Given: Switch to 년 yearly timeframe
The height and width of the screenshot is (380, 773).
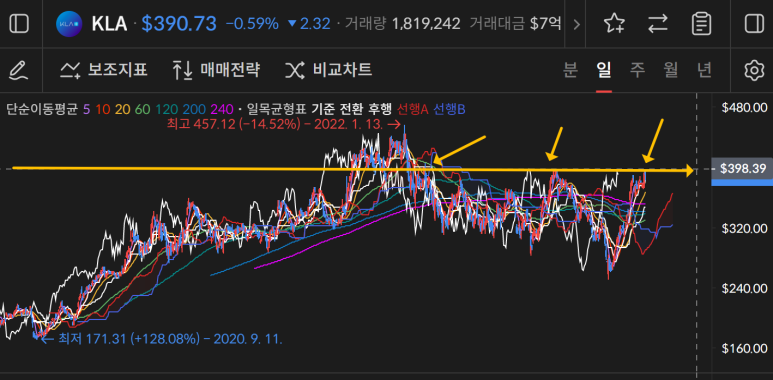Looking at the screenshot, I should tap(704, 70).
